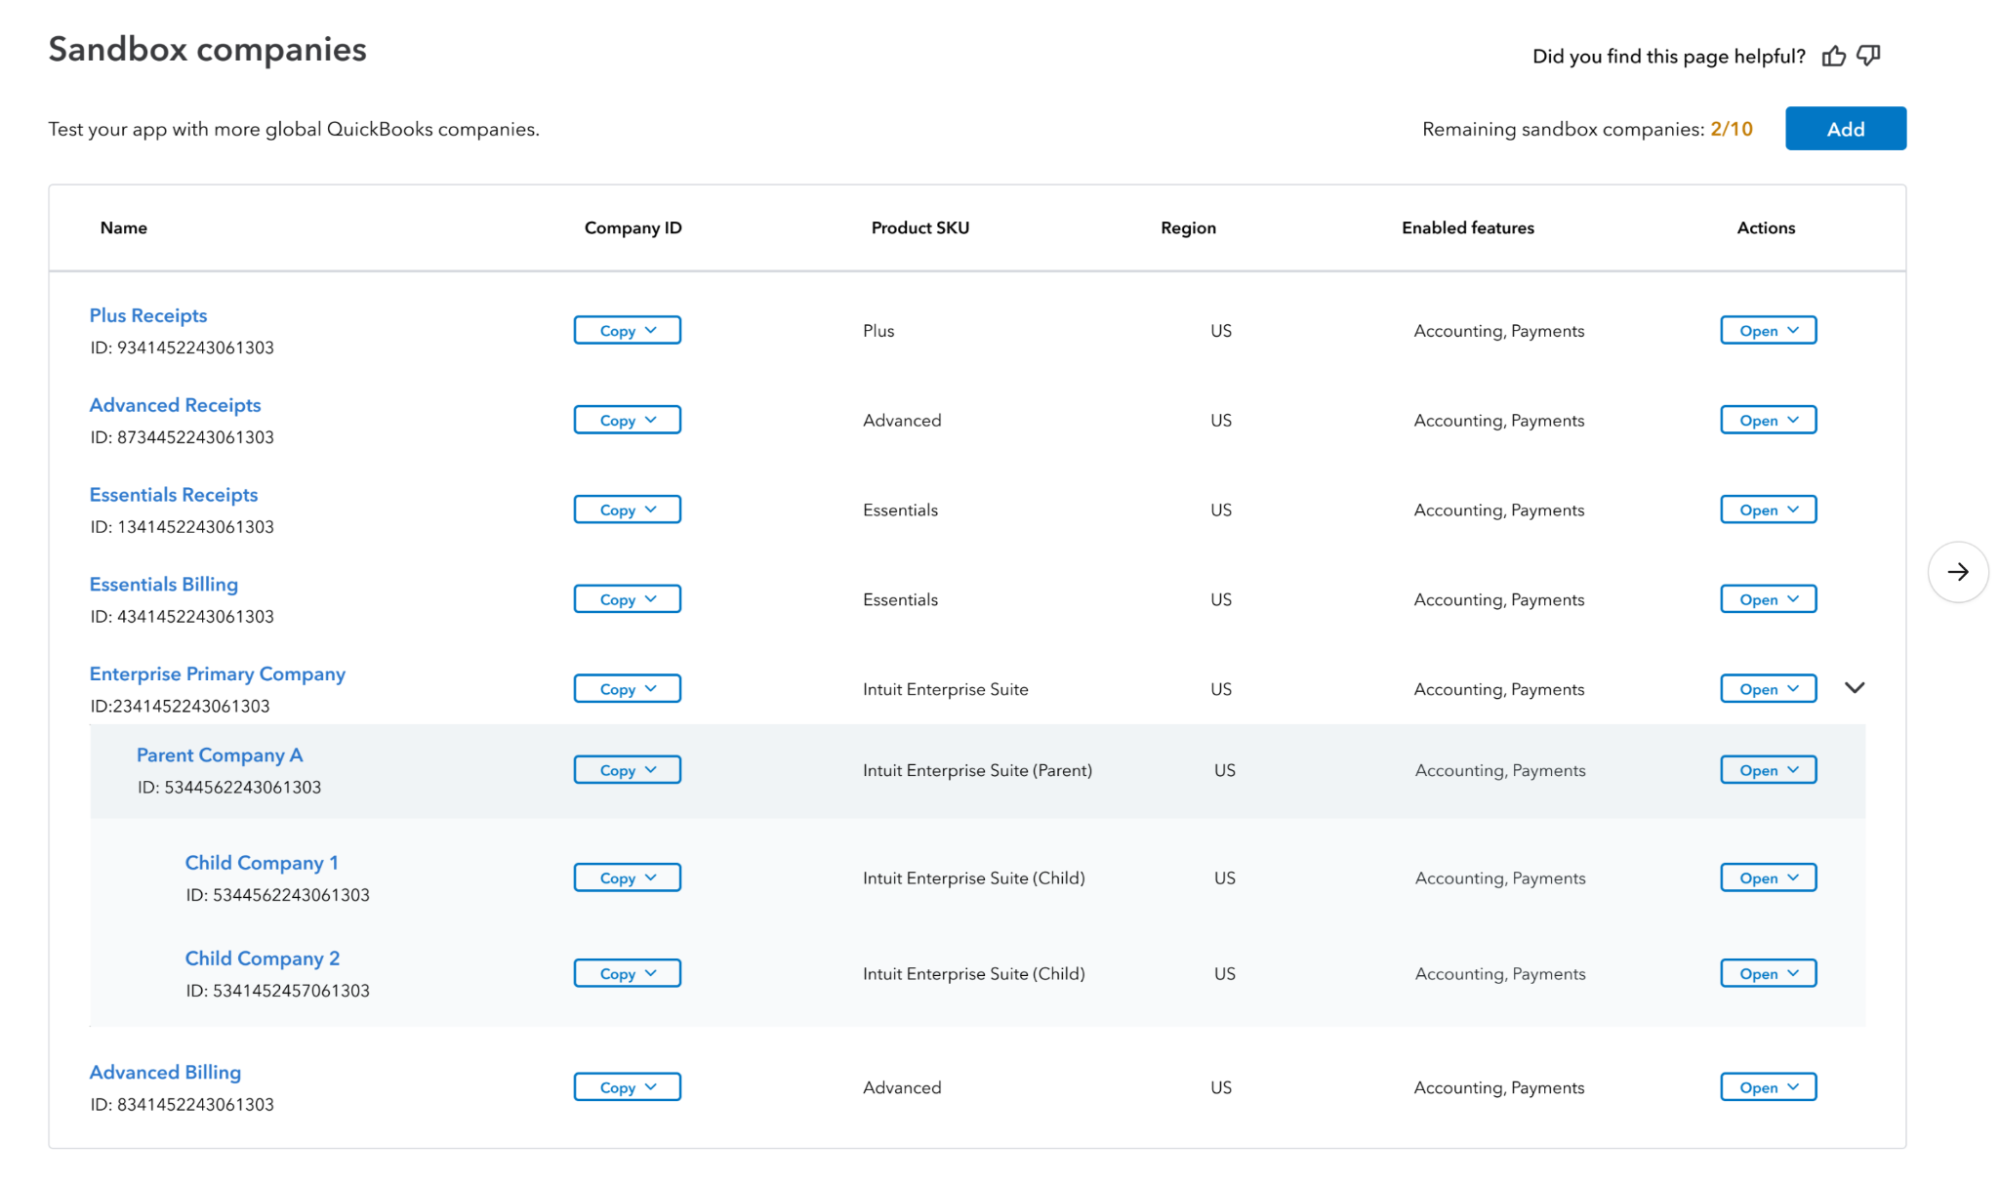Select ID 2341452243061303 text
This screenshot has height=1186, width=1999.
pyautogui.click(x=180, y=707)
